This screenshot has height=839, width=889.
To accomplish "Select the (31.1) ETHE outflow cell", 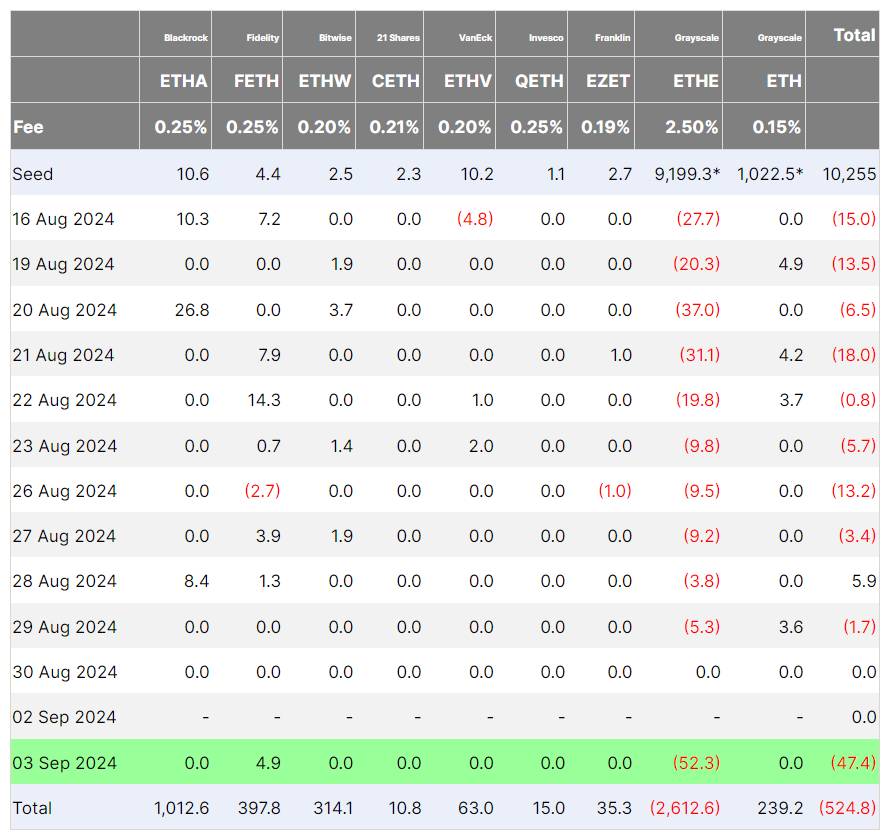I will [700, 355].
